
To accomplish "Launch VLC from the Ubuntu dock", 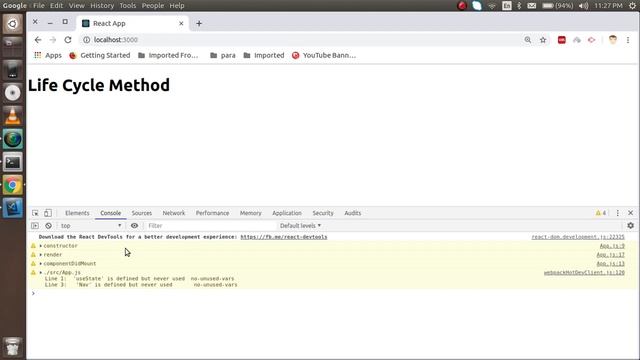I will (x=13, y=116).
